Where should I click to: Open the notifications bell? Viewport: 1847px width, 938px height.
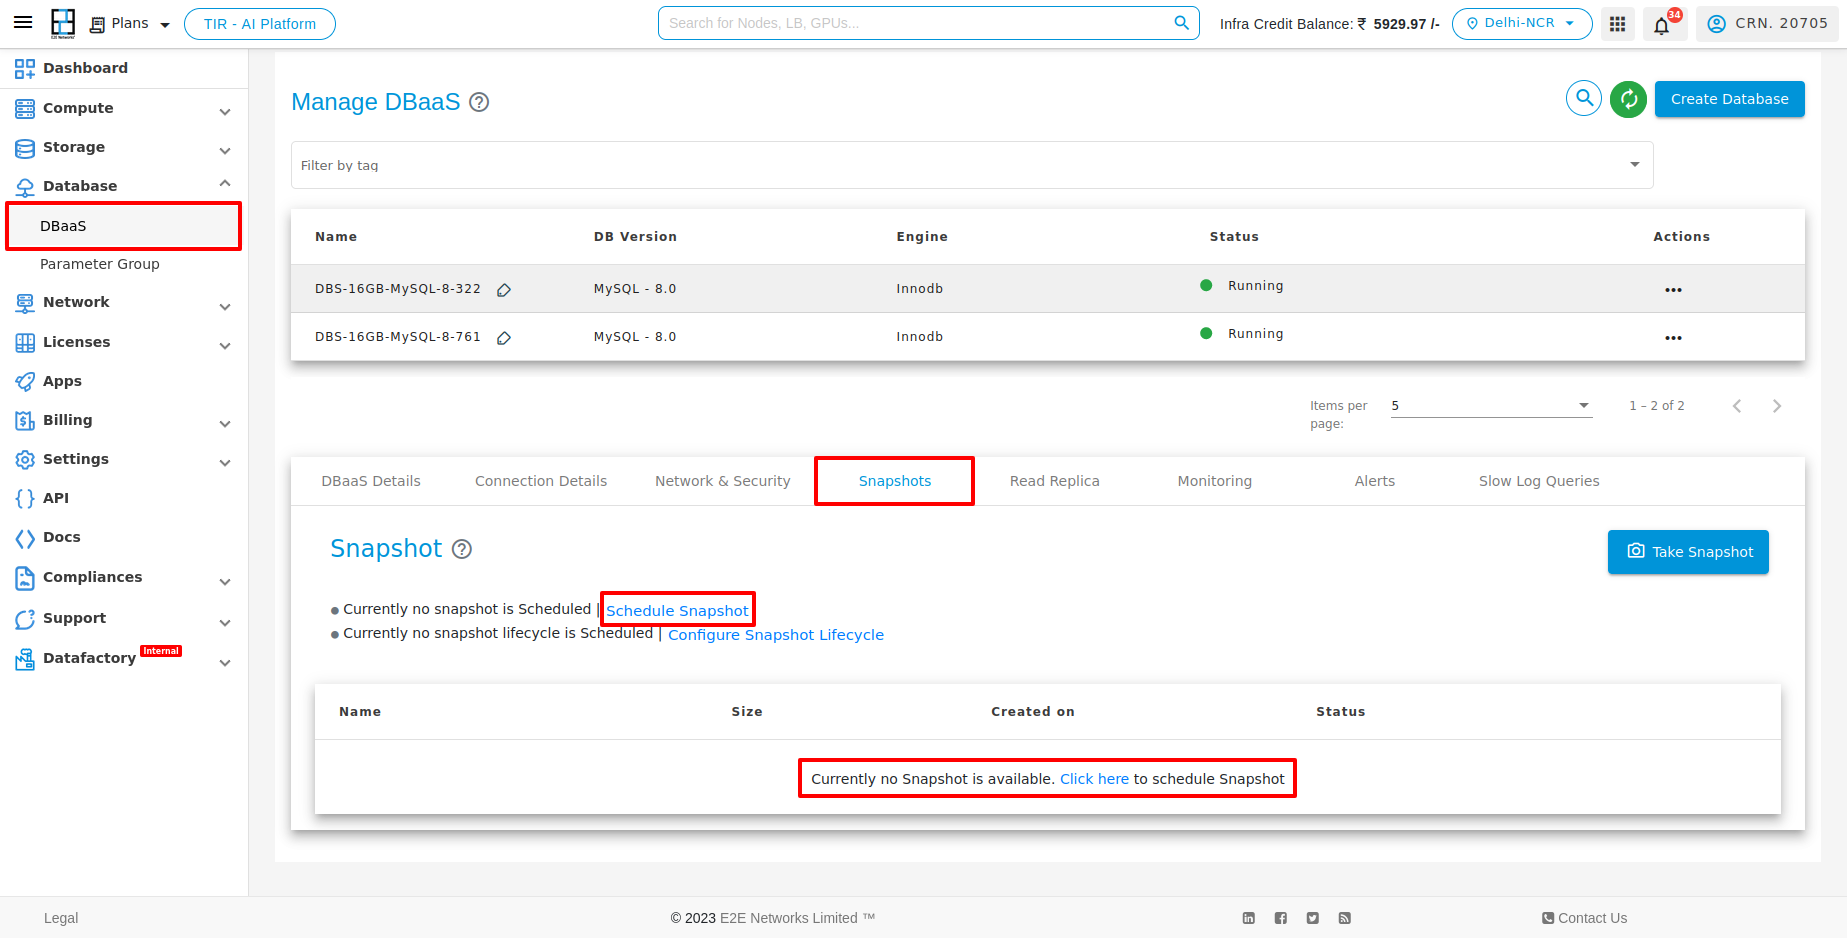(1662, 25)
